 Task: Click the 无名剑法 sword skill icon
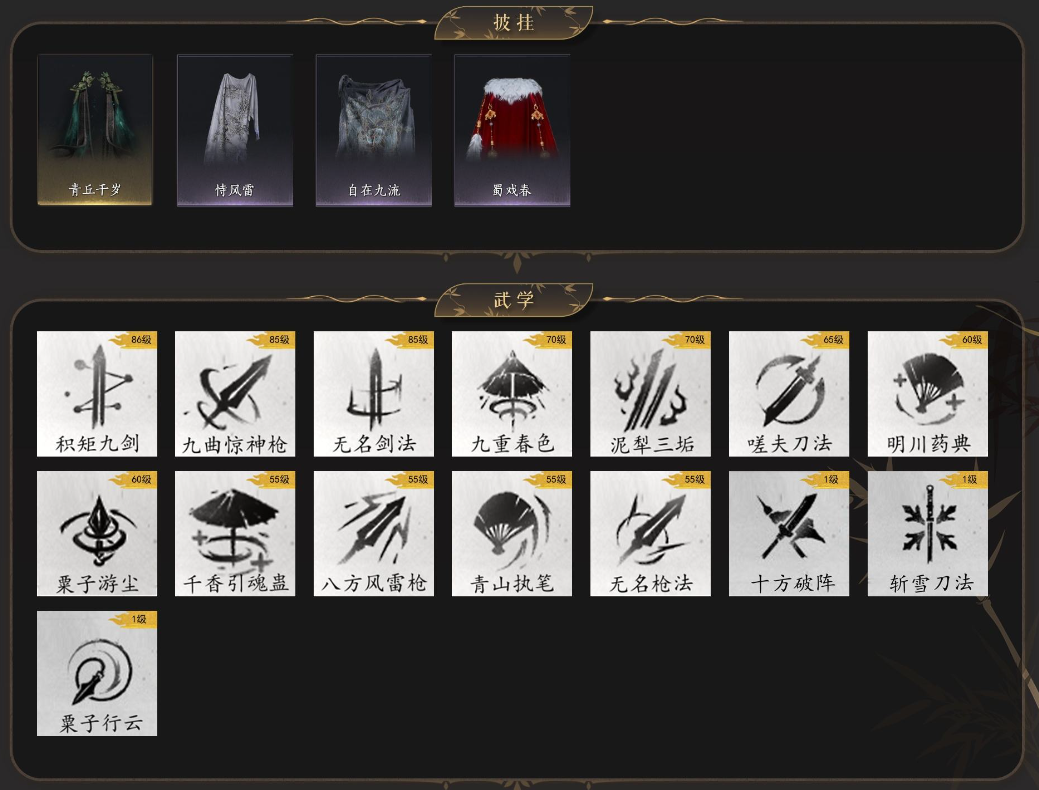point(374,394)
